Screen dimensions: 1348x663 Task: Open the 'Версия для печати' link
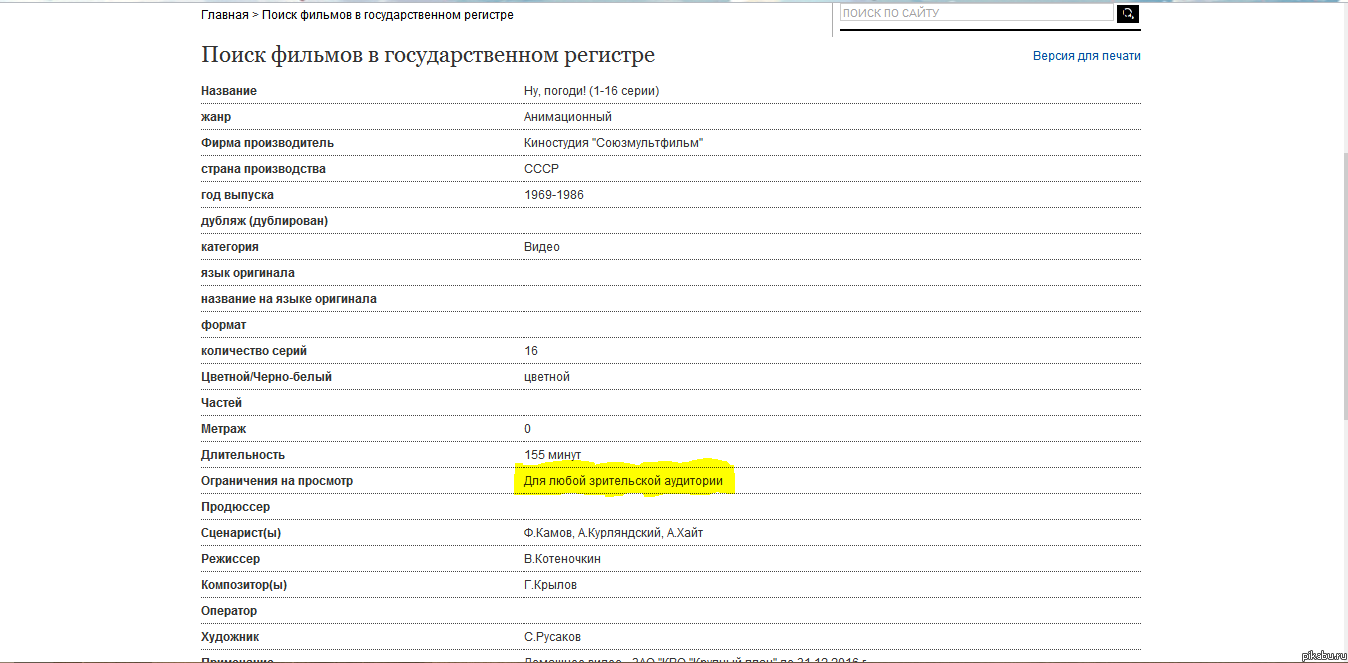pyautogui.click(x=1086, y=56)
